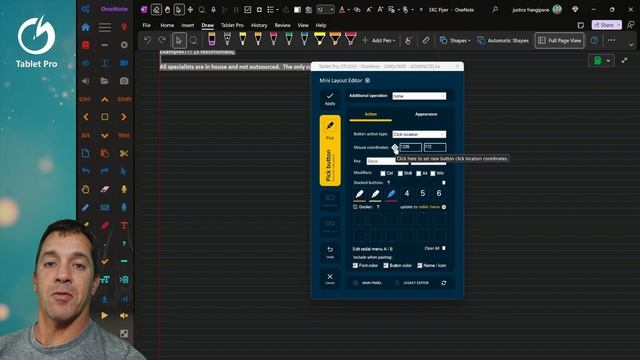Click the scissors cut icon in sidebar
This screenshot has height=360, width=640.
[x=124, y=153]
